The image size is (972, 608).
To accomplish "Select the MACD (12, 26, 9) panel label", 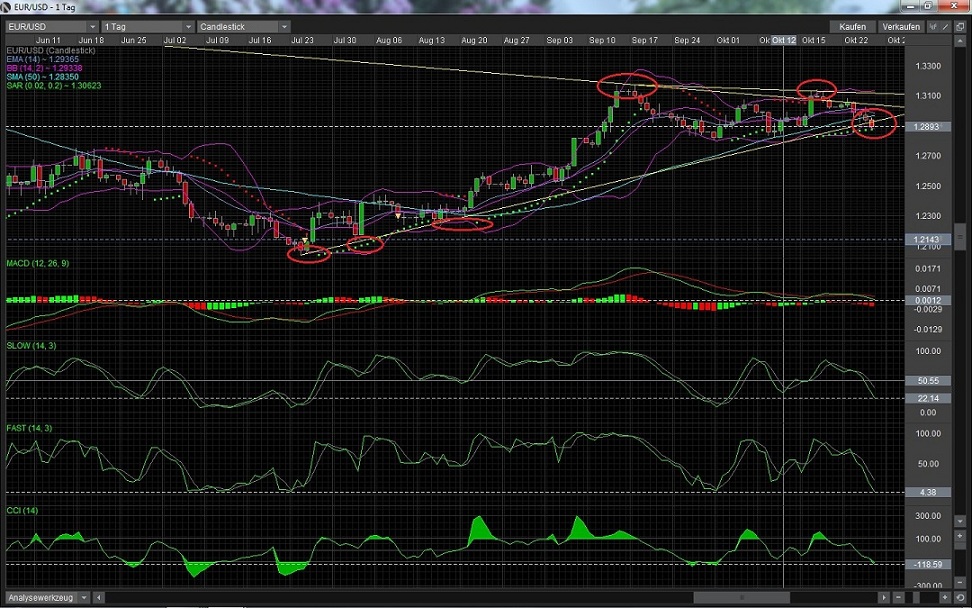I will (40, 263).
